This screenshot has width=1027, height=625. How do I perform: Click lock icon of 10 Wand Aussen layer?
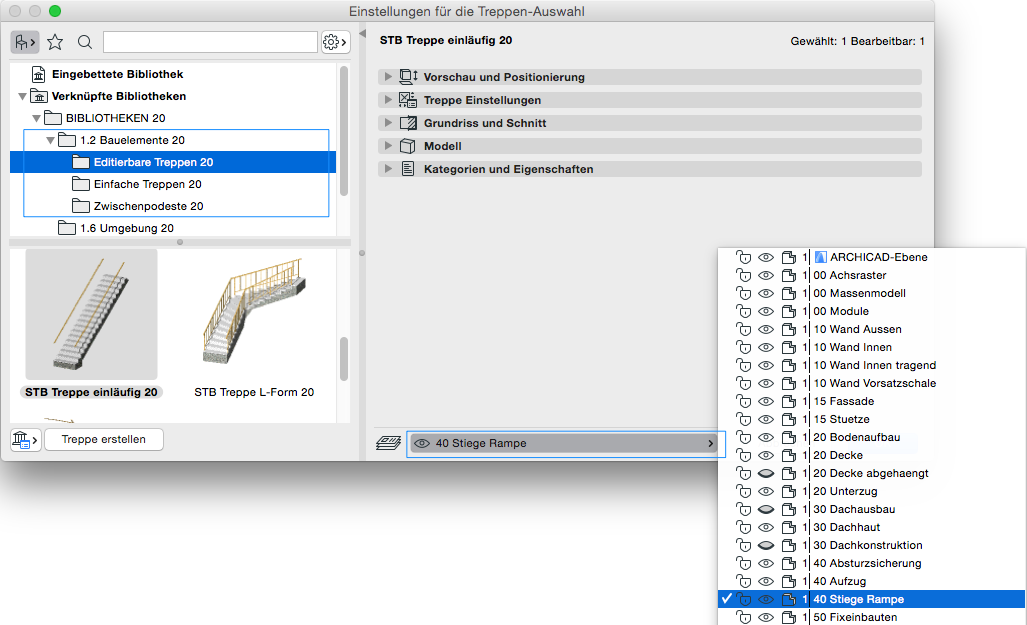pos(742,329)
